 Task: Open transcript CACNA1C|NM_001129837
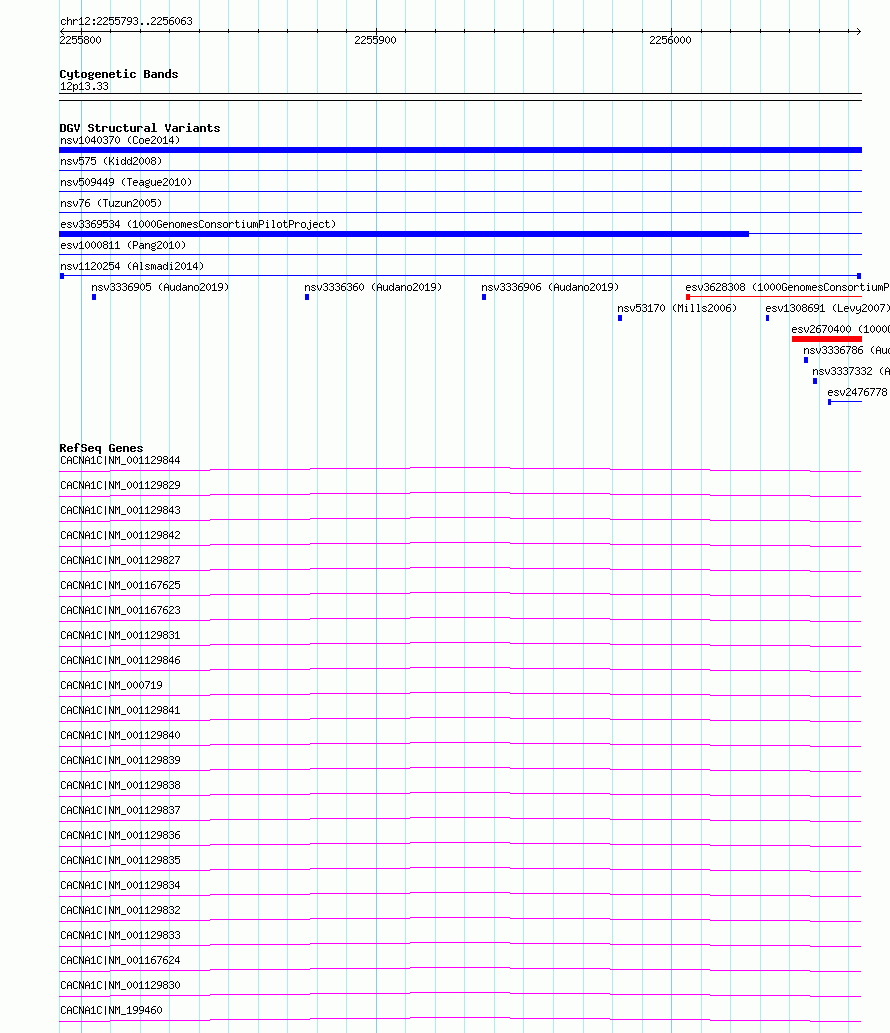point(120,811)
